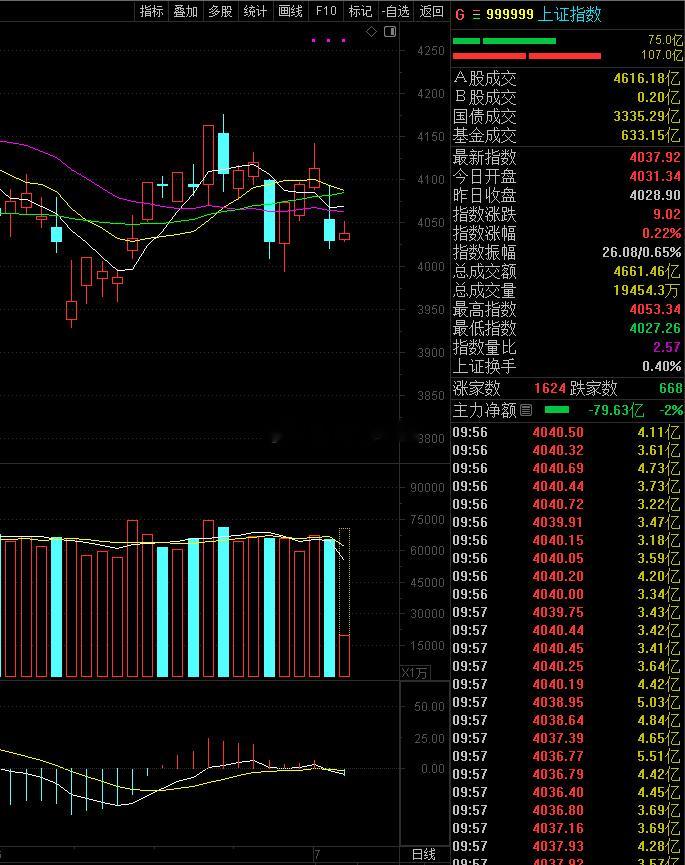Viewport: 685px width, 865px height.
Task: Select tick row with price 4040.32
Action: 567,450
